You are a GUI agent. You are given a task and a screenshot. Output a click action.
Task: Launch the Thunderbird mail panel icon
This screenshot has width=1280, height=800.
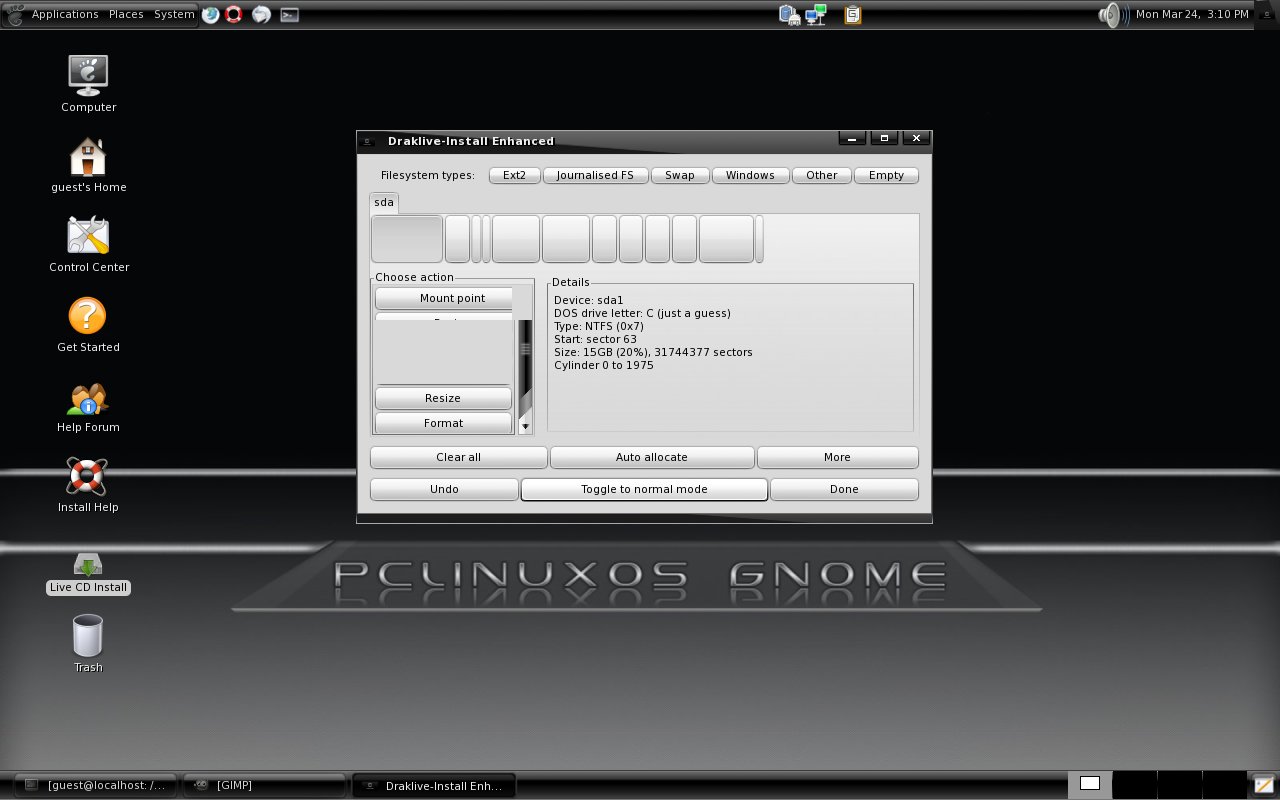pos(261,14)
